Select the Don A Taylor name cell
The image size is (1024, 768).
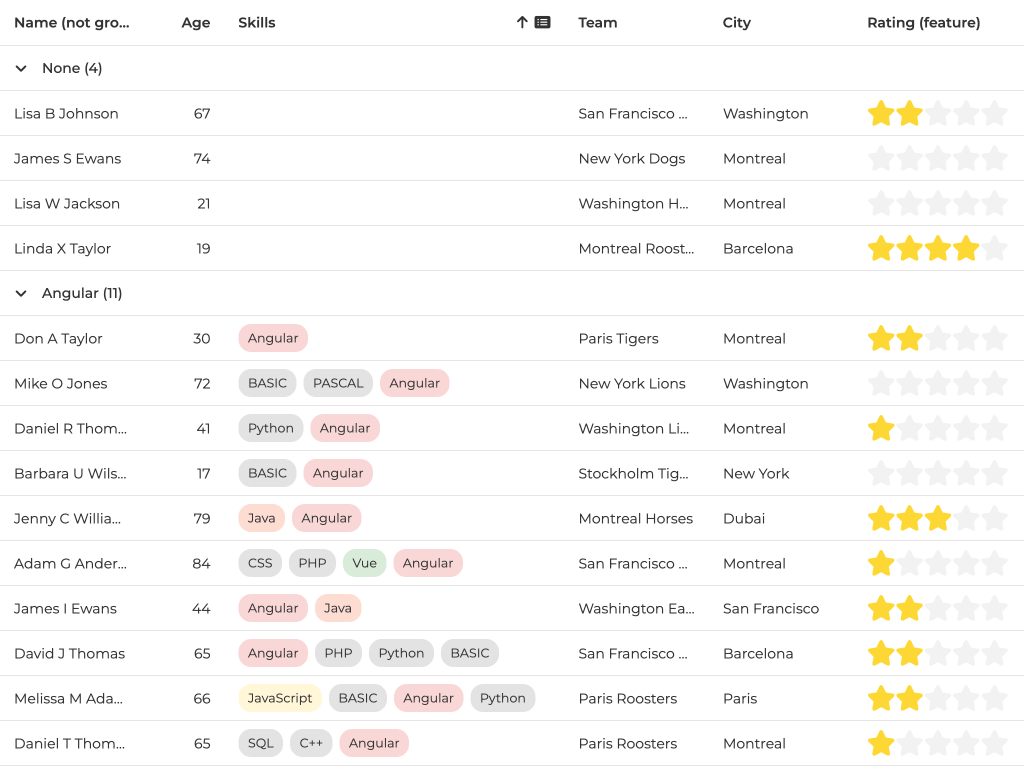point(58,338)
